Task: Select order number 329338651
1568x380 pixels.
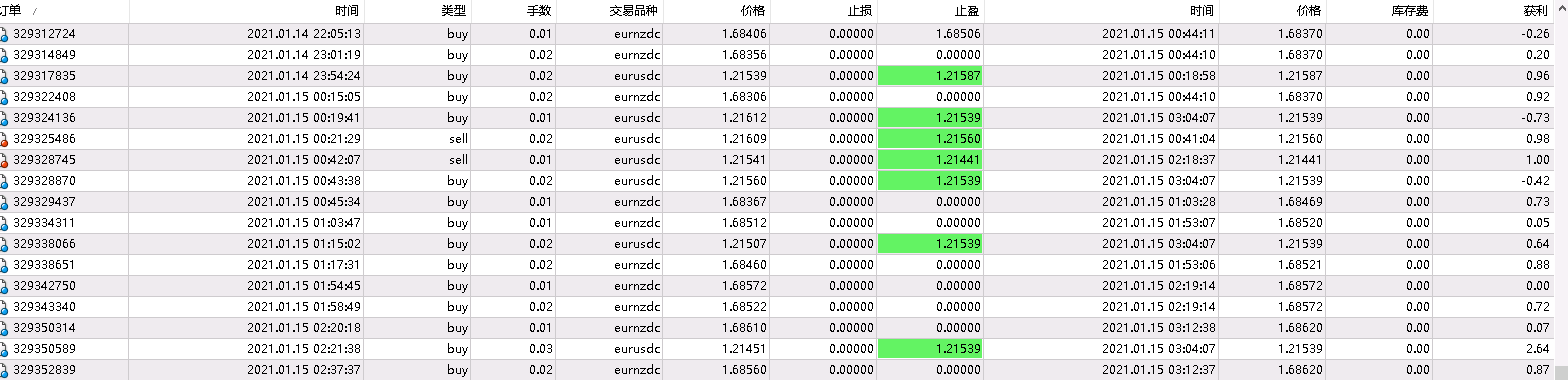Action: tap(44, 265)
